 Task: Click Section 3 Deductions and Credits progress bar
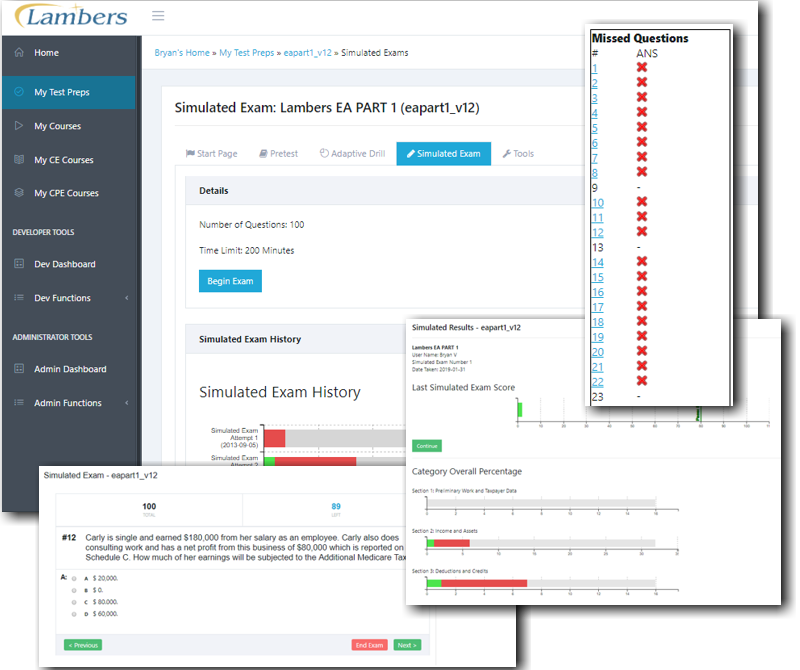click(x=541, y=583)
